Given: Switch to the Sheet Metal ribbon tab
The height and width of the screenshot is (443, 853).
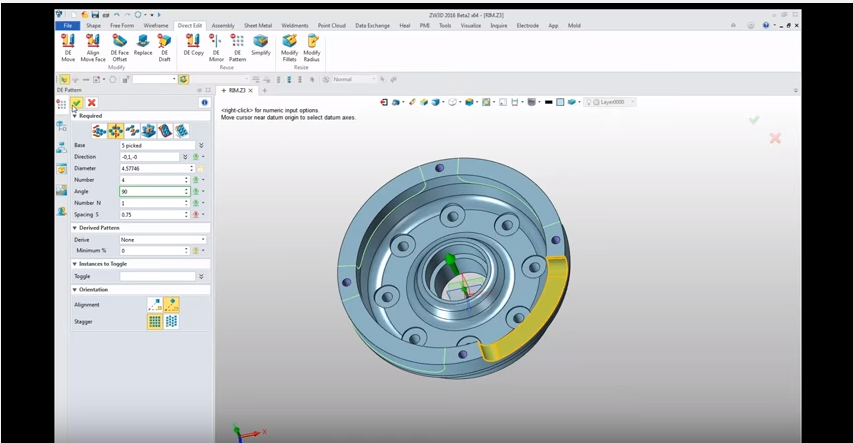Looking at the screenshot, I should pos(258,25).
